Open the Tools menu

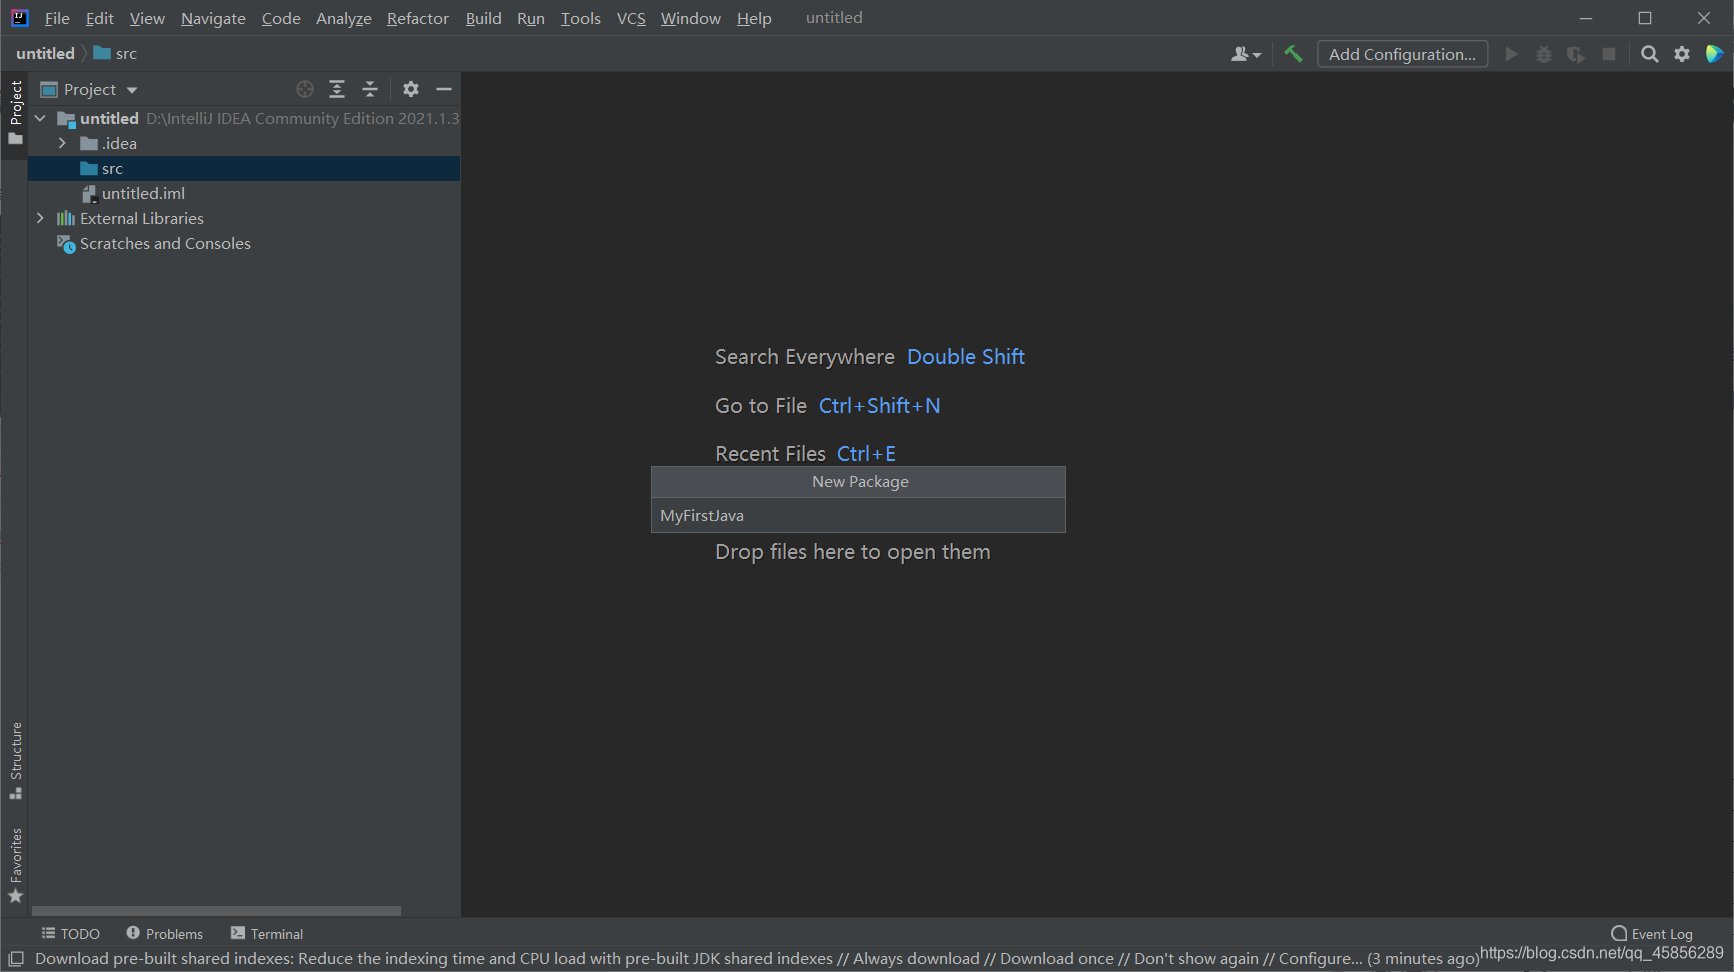coord(580,18)
